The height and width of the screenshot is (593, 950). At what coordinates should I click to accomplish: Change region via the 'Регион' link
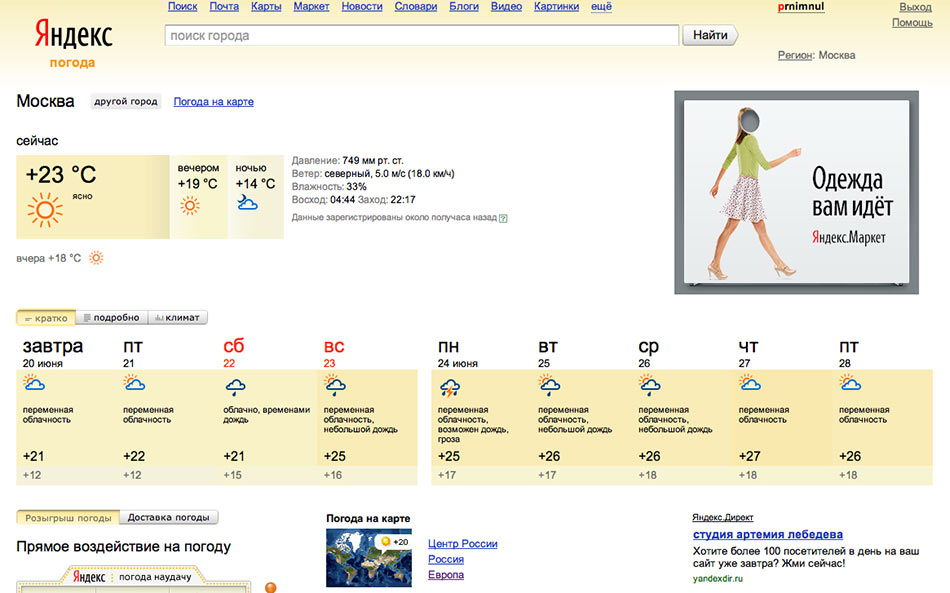tap(795, 55)
